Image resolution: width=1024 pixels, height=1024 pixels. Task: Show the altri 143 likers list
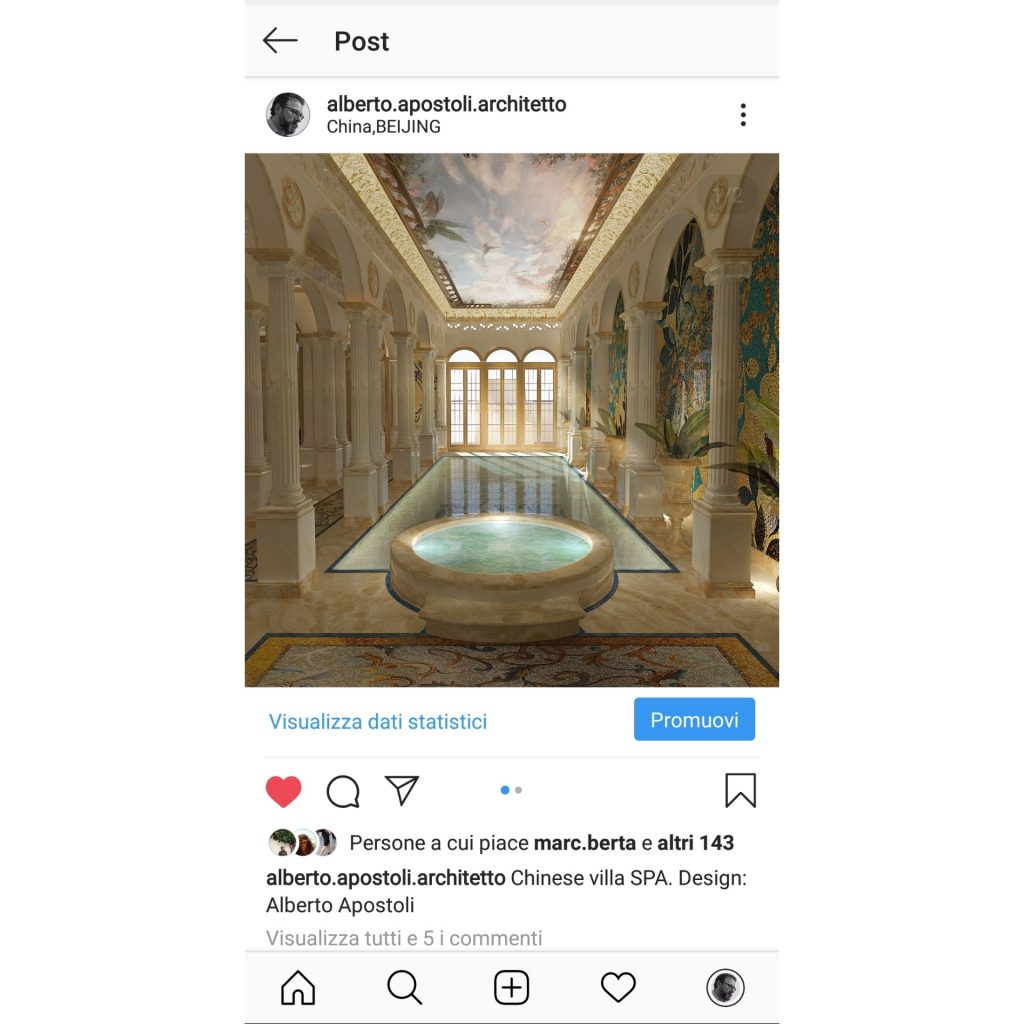pos(696,842)
